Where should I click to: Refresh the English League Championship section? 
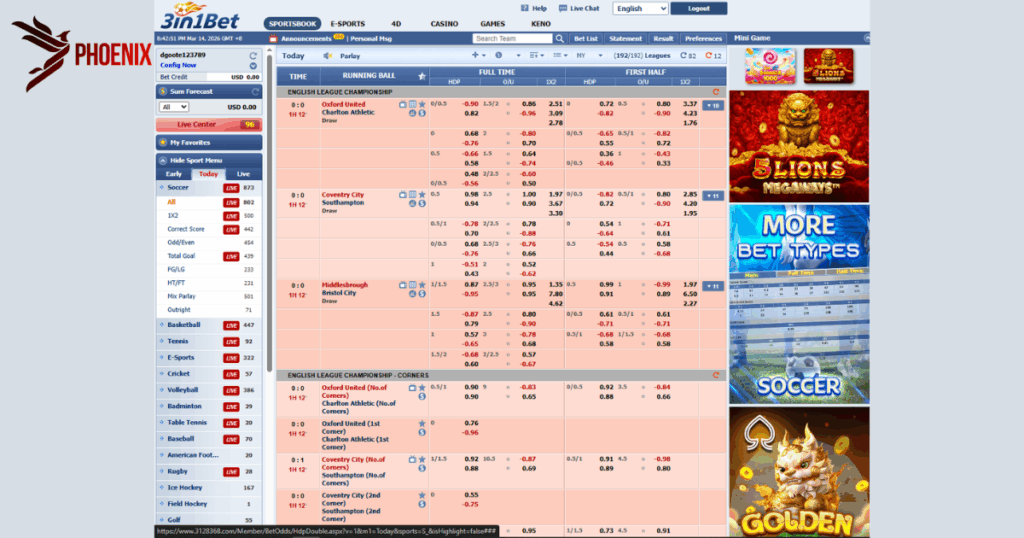715,92
